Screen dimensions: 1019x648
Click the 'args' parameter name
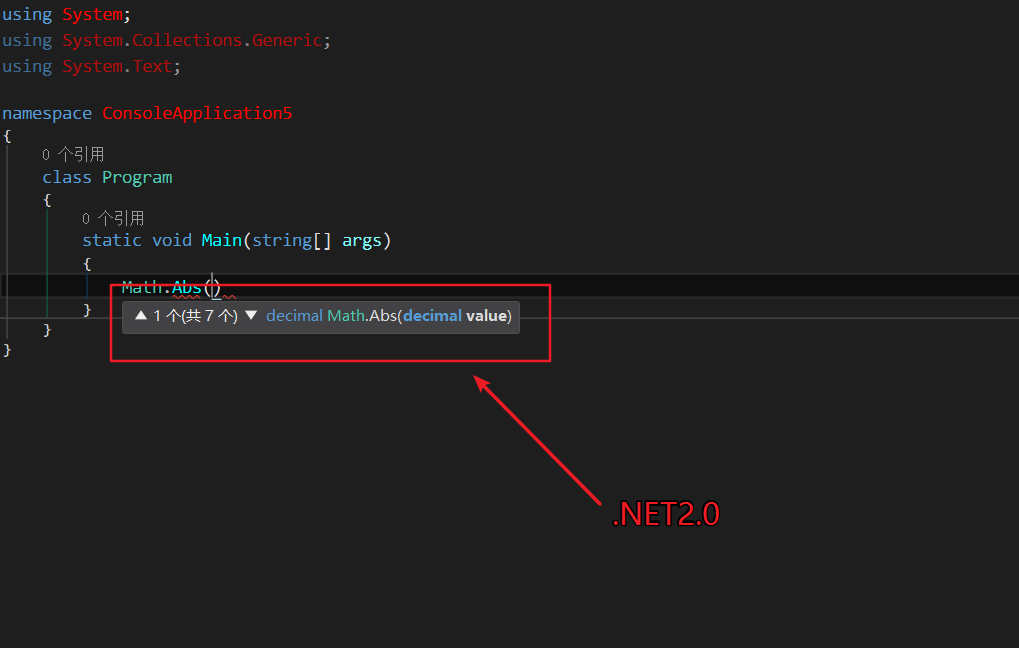(362, 241)
